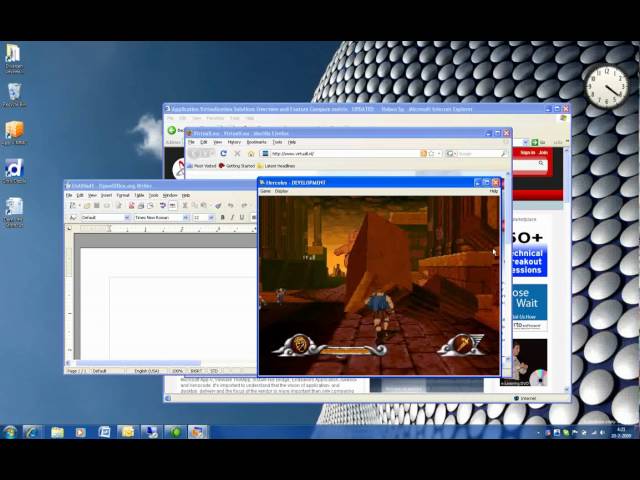Click blue 'd' desktop icon

(x=14, y=171)
